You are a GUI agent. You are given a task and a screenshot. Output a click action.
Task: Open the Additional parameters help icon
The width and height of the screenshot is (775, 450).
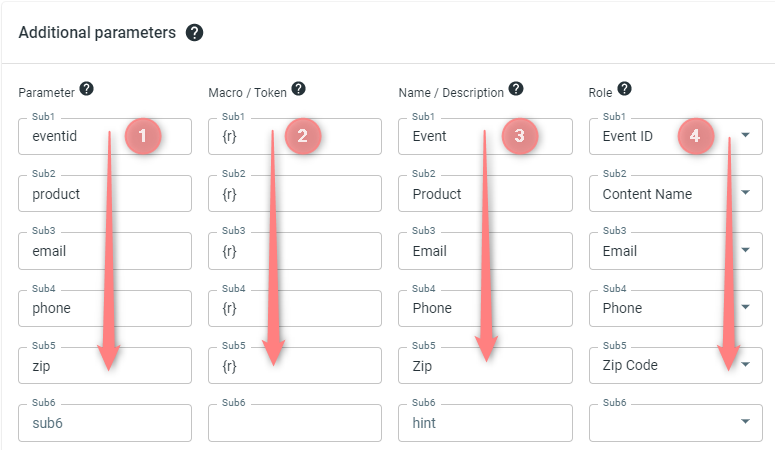pyautogui.click(x=194, y=33)
